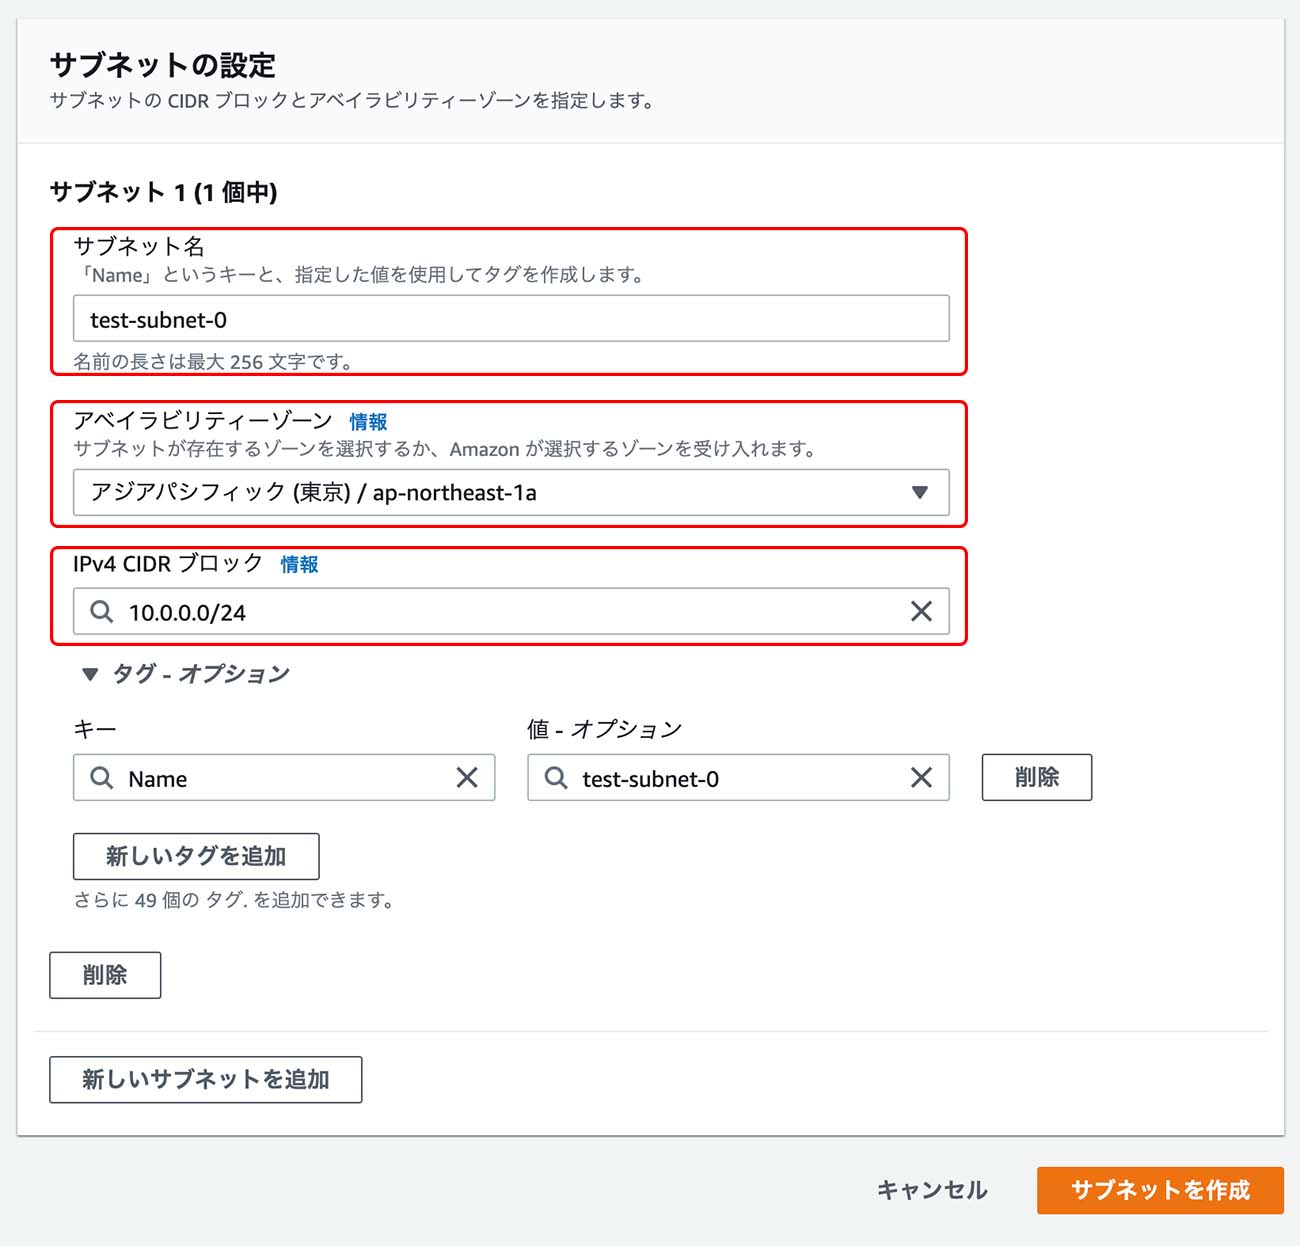Click the キャンセル button

932,1190
